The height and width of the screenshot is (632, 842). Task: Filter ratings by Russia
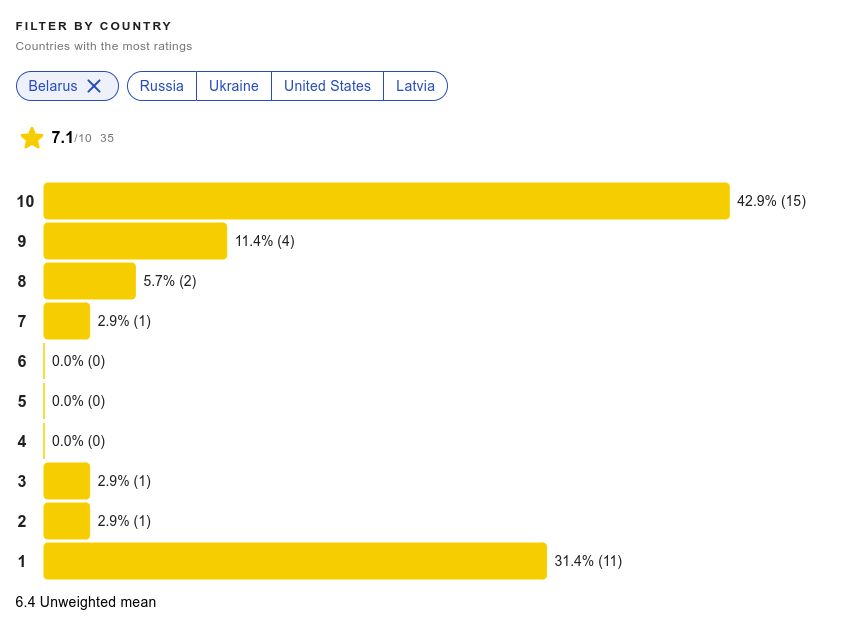pos(162,86)
